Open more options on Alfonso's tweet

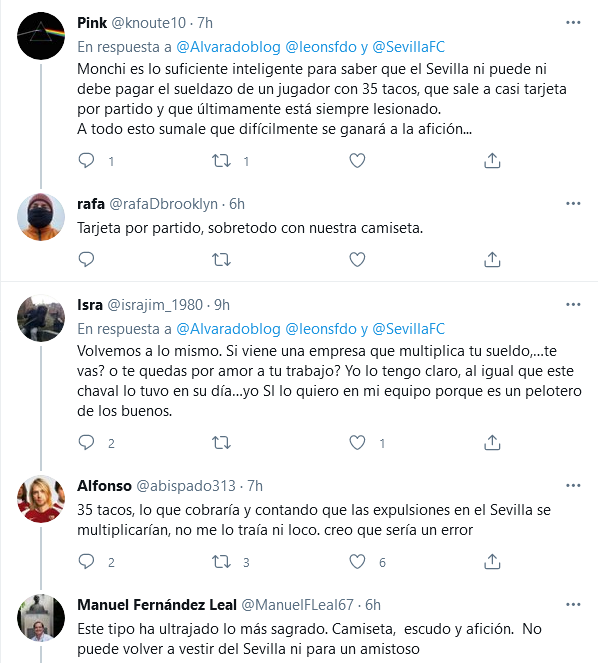pyautogui.click(x=573, y=485)
